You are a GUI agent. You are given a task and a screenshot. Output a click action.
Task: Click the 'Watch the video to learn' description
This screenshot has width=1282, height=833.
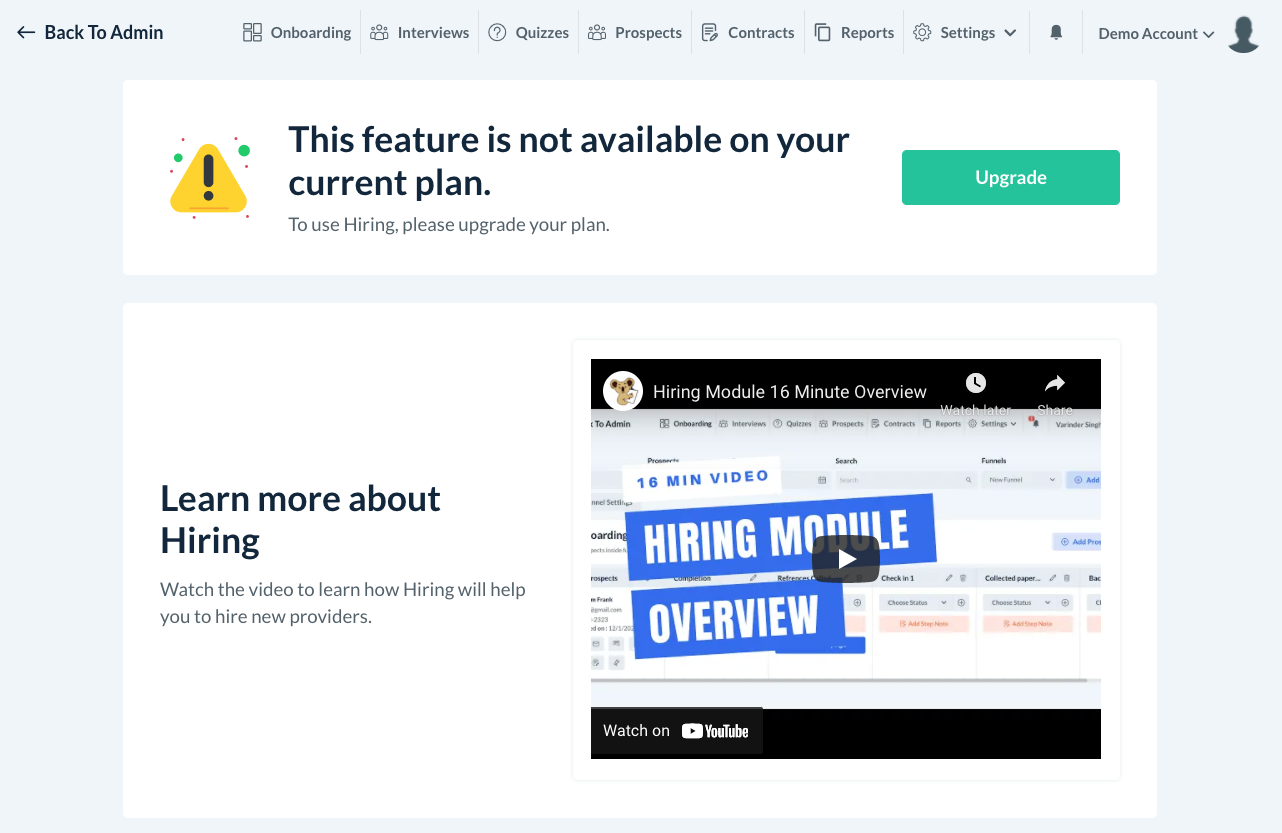tap(343, 603)
